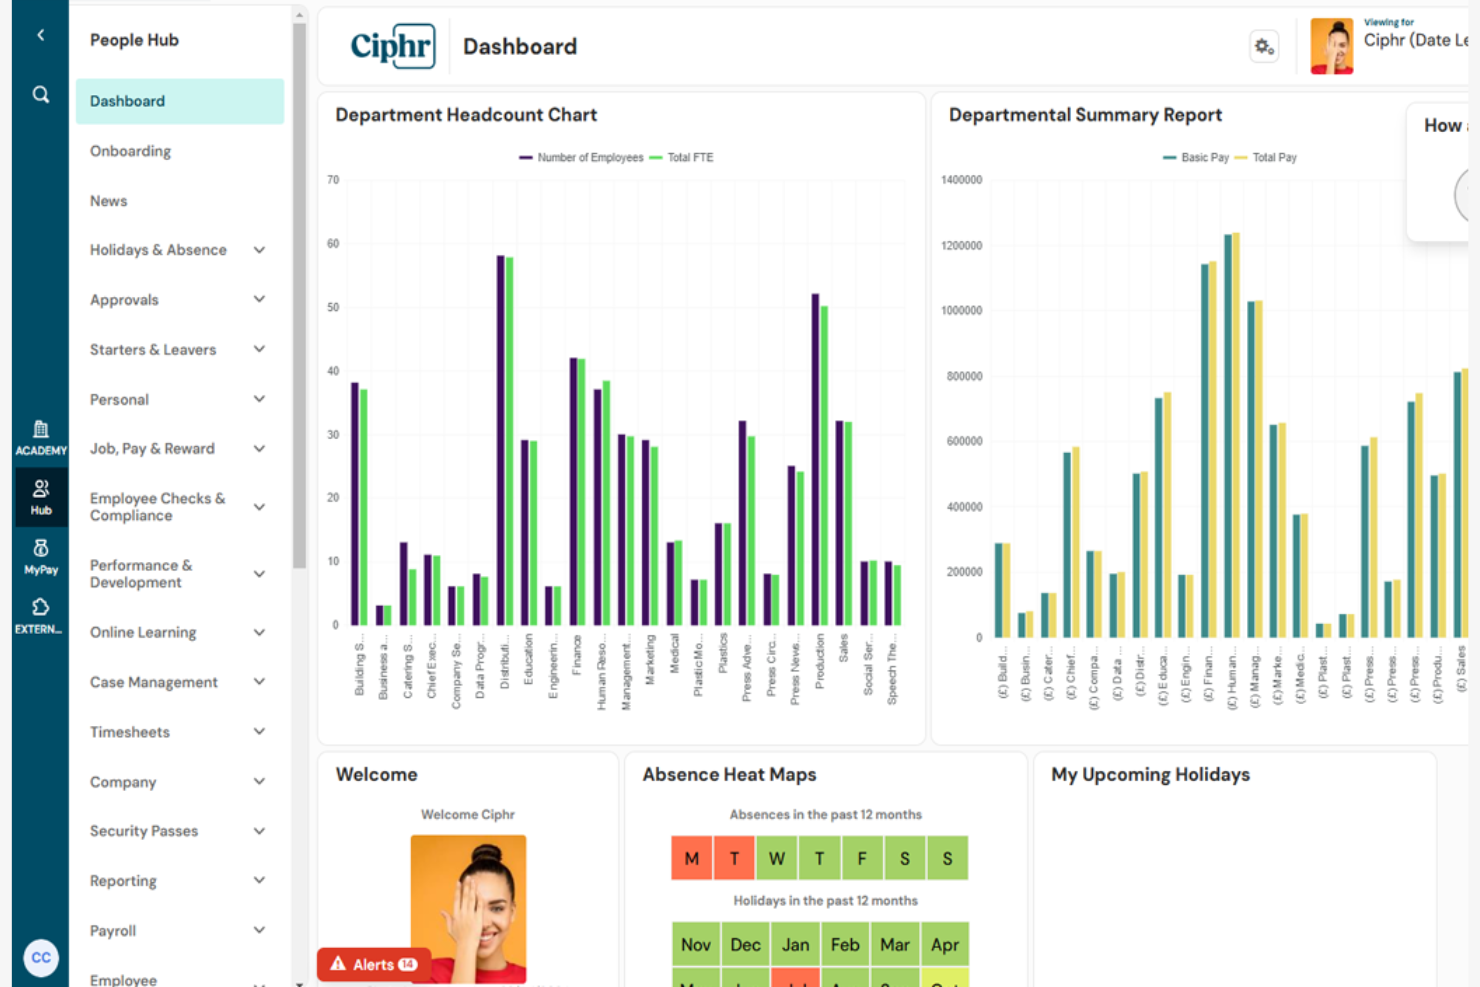Click the user avatar next to Viewing for
The image size is (1480, 987).
pos(1331,45)
